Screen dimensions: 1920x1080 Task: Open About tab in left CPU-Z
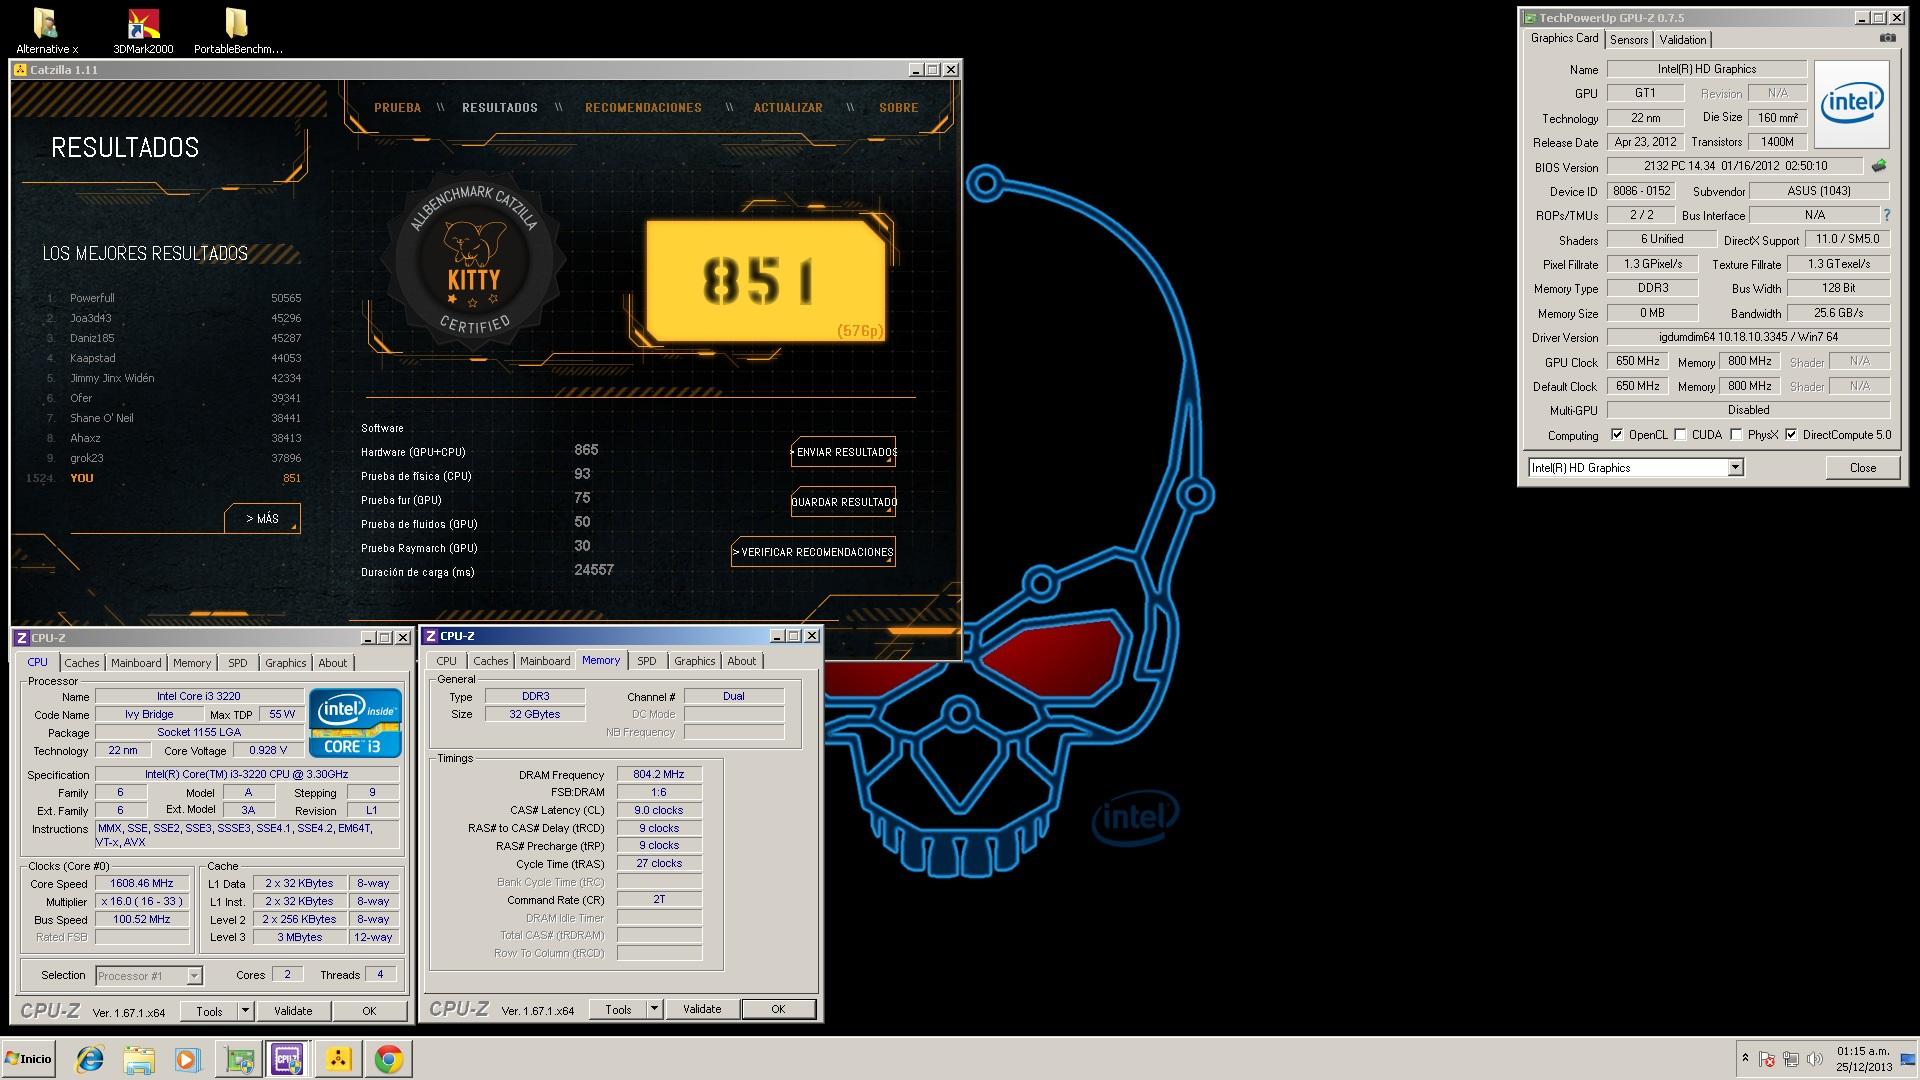click(333, 663)
